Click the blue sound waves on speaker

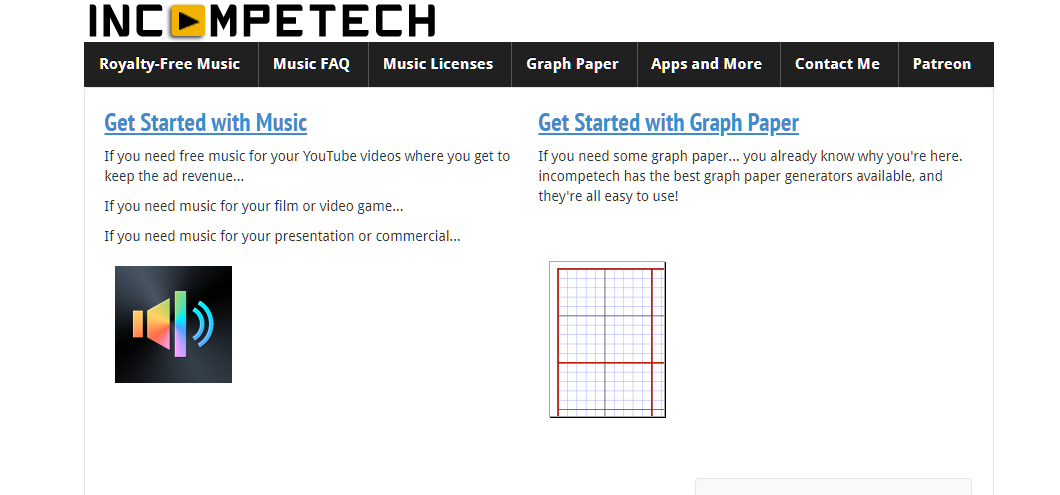pyautogui.click(x=203, y=324)
